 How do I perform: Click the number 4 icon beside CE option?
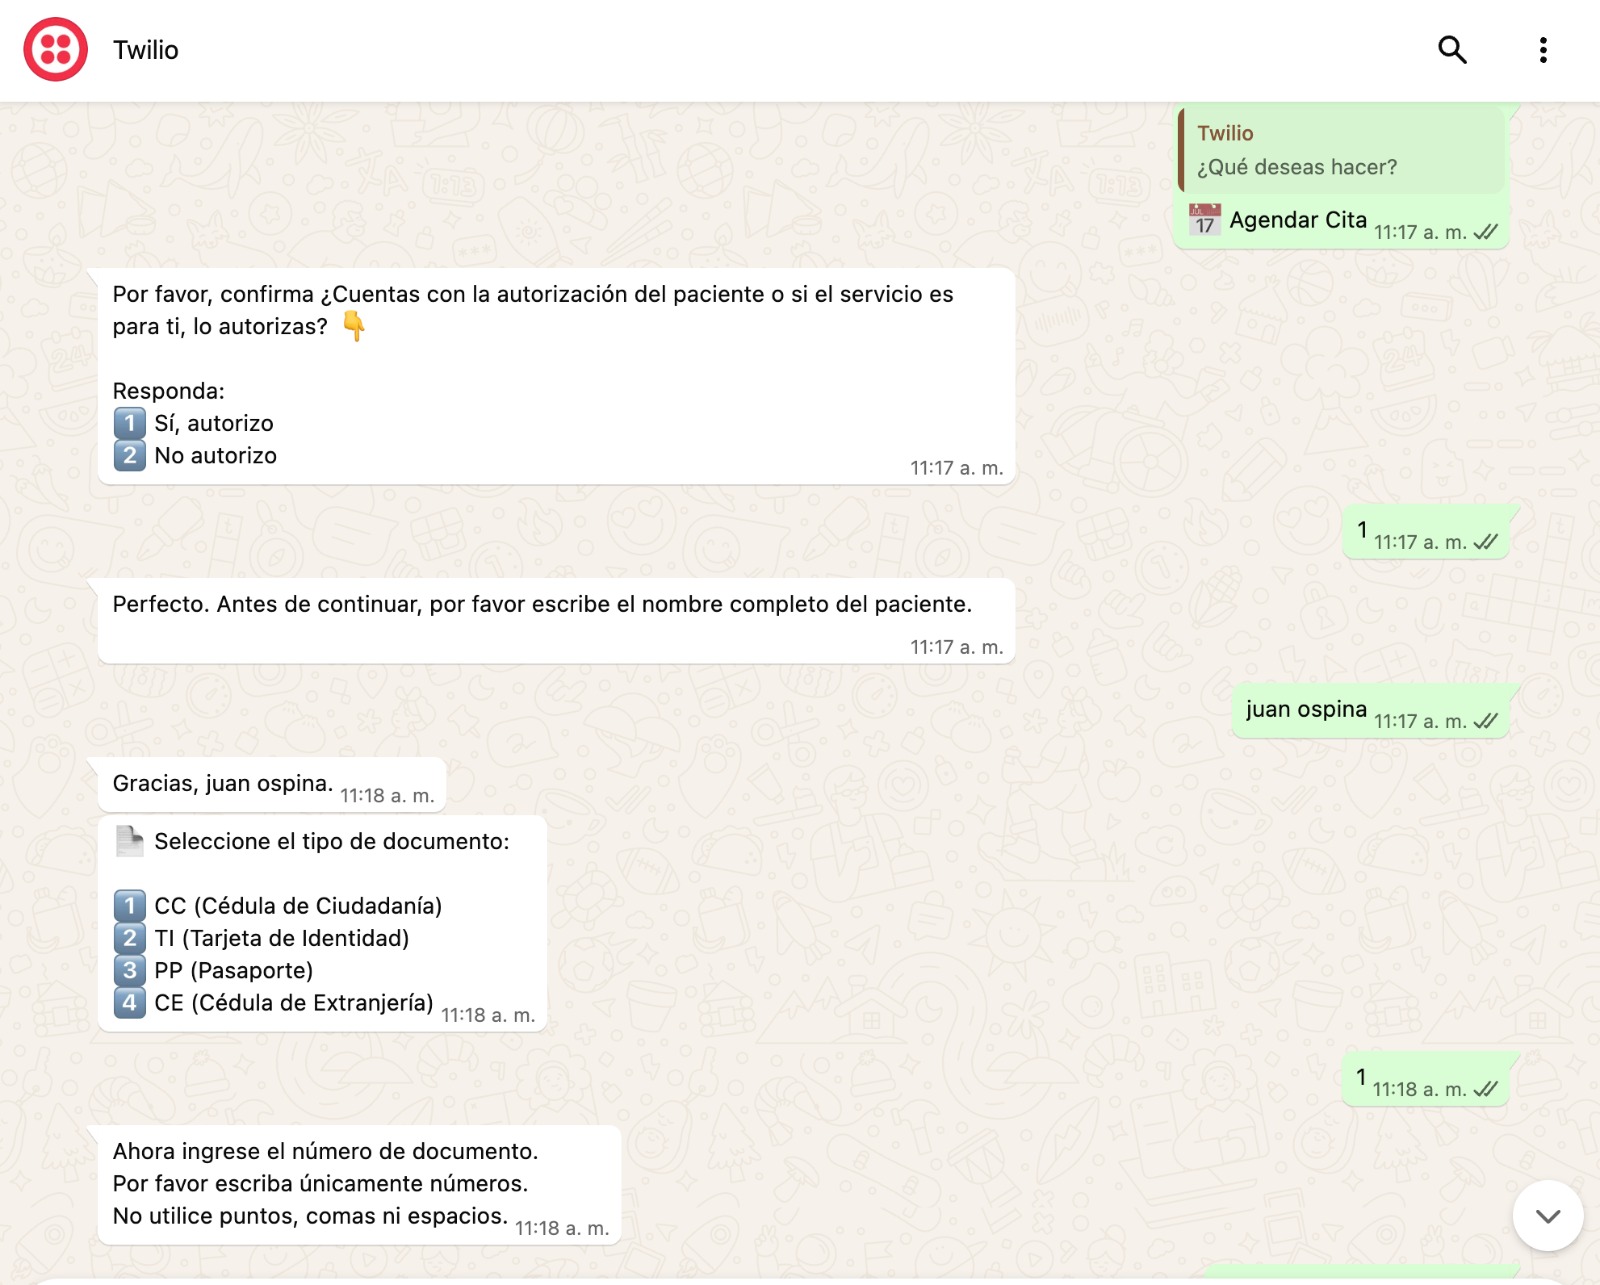[129, 1002]
